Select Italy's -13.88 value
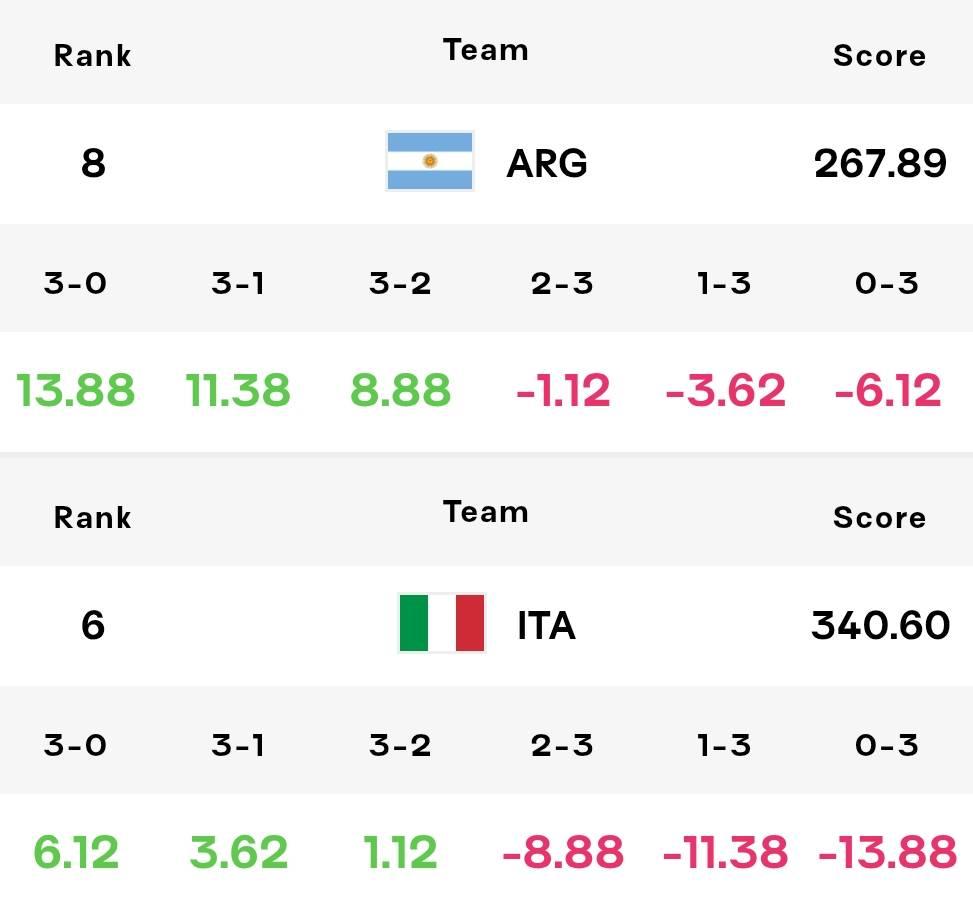 (887, 852)
